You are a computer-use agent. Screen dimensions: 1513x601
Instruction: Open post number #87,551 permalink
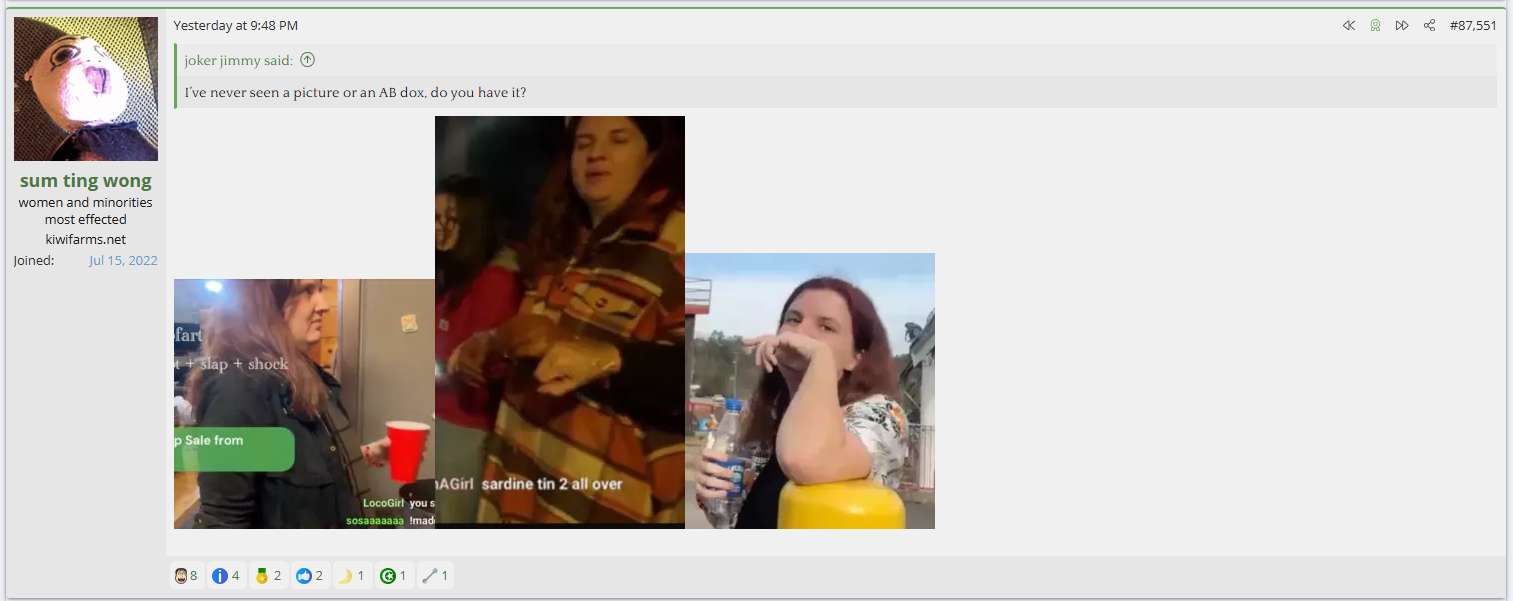(1473, 25)
